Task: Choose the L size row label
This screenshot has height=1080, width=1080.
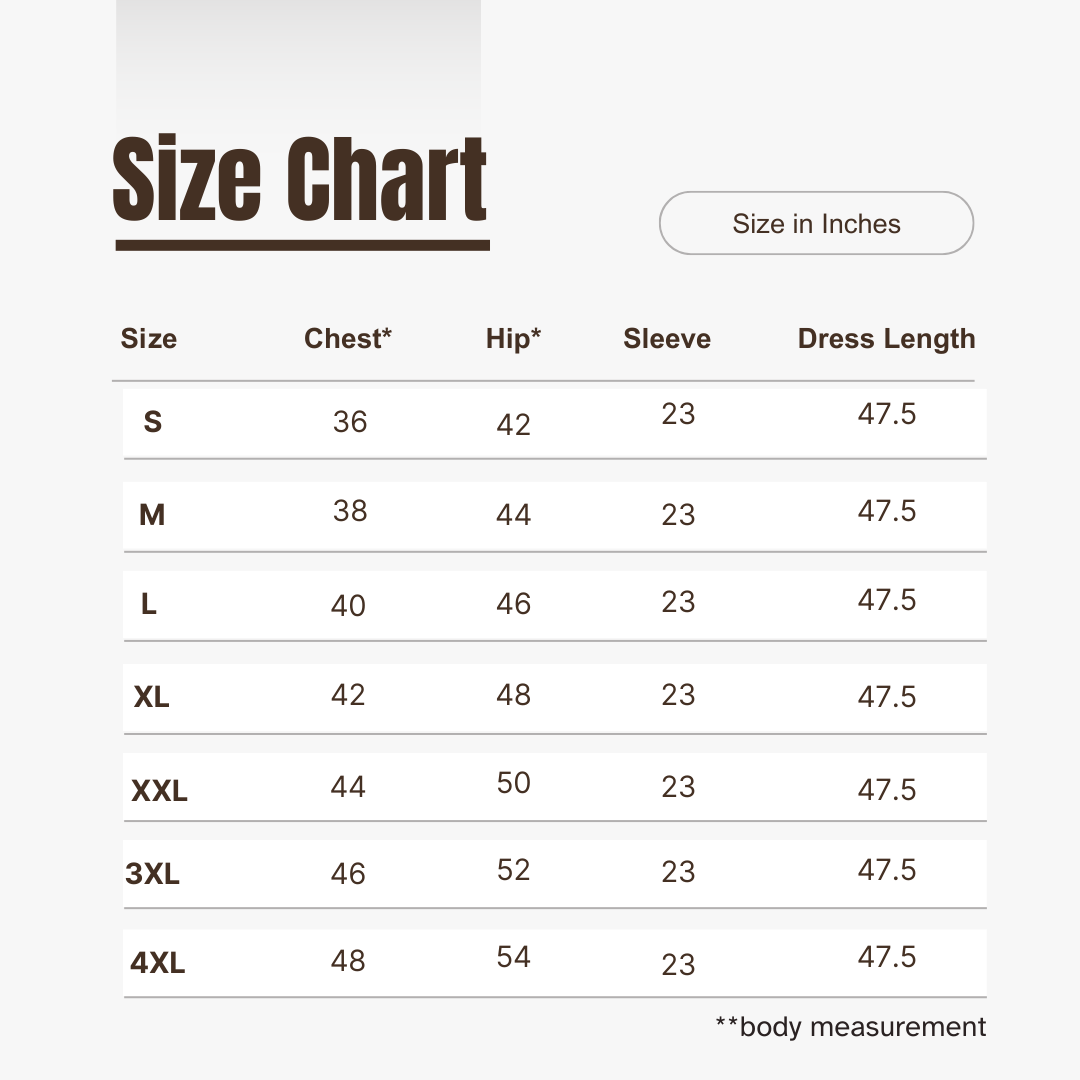Action: pos(149,604)
